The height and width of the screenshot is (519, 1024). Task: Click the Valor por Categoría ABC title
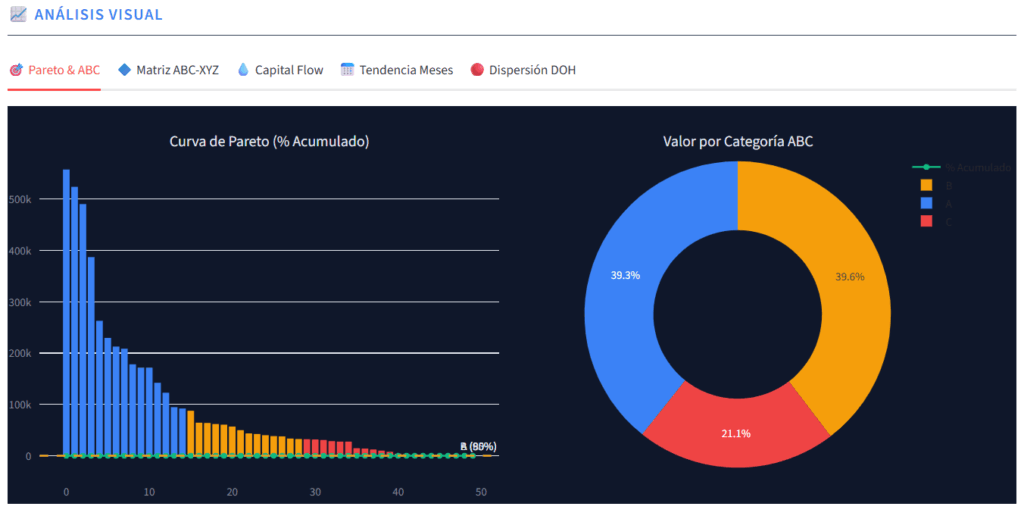point(737,142)
